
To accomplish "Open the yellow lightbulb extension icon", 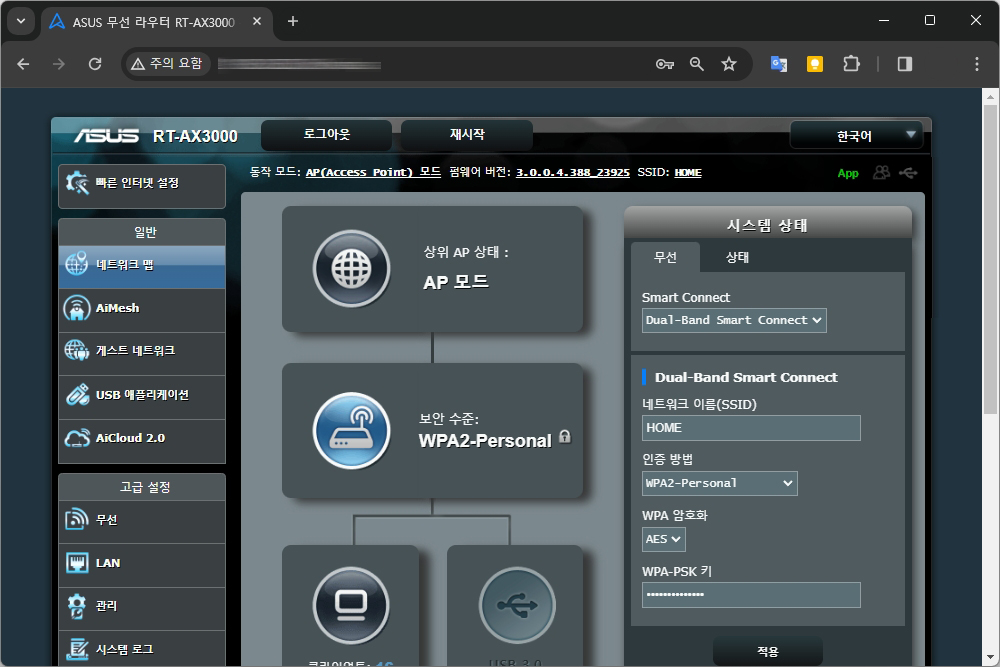I will [814, 64].
